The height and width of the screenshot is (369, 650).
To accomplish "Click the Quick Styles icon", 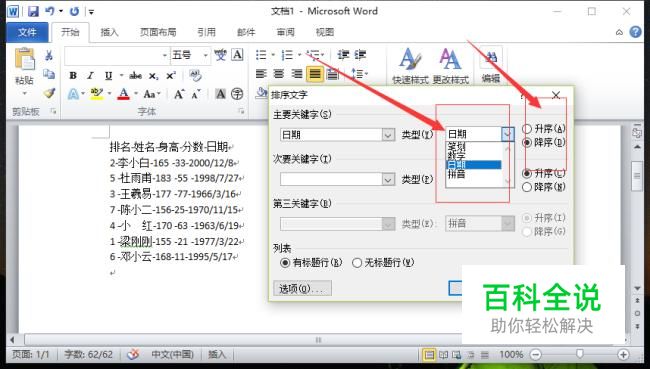I will point(410,66).
